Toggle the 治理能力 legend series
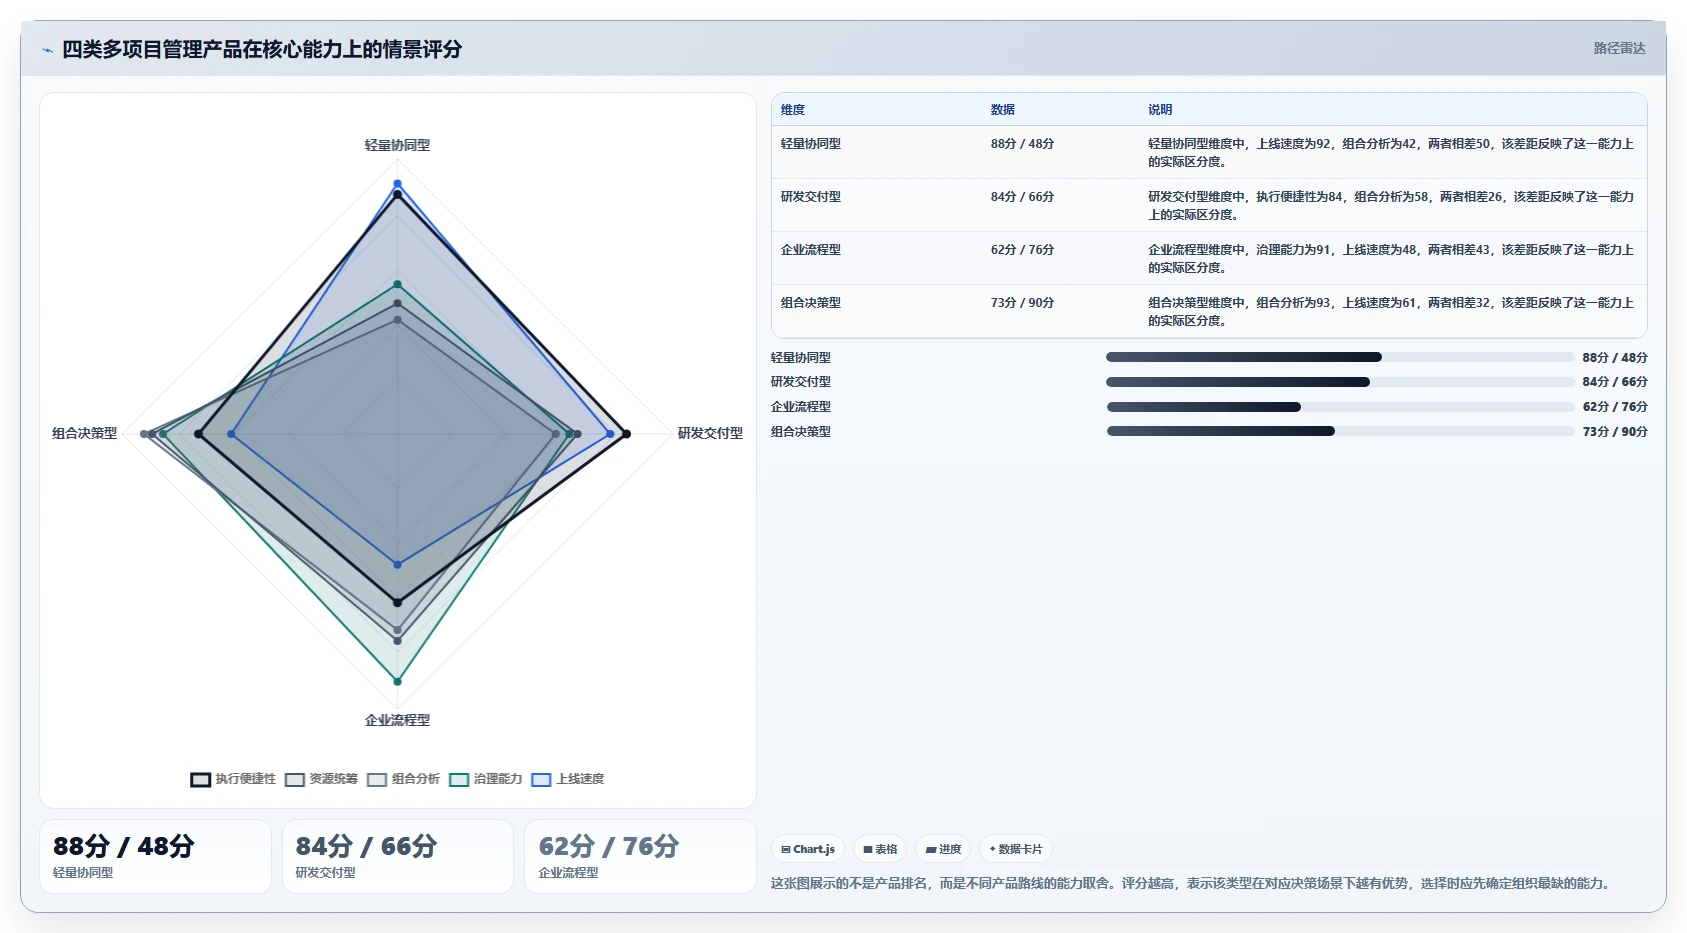Viewport: 1687px width, 933px height. 486,779
